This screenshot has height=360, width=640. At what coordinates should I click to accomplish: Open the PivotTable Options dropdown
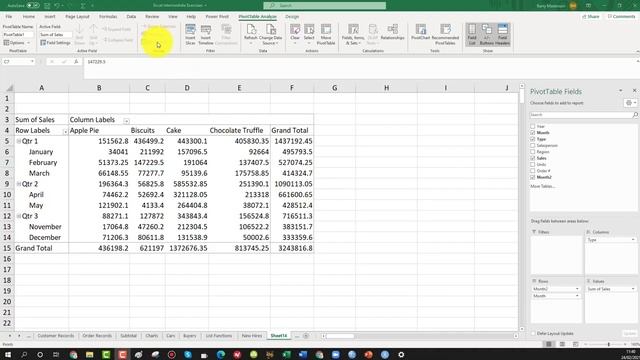(x=17, y=42)
